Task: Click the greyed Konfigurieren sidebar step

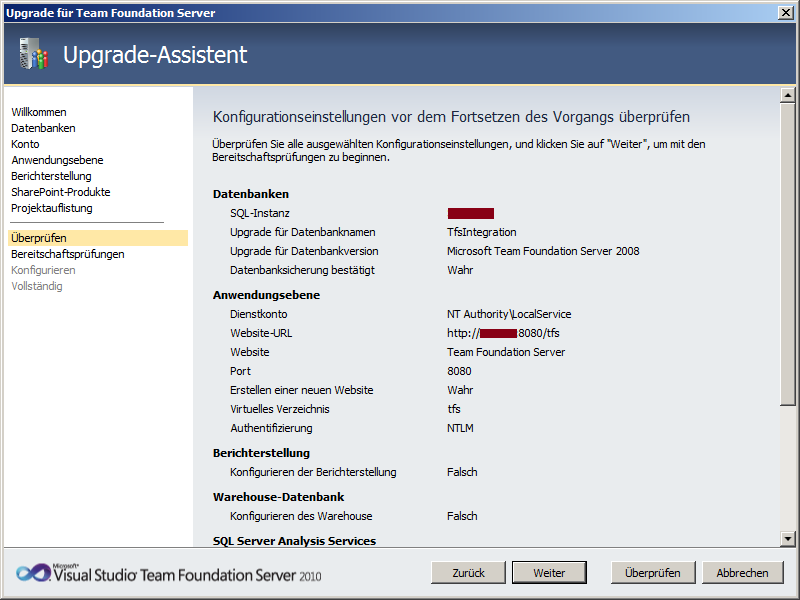Action: [43, 270]
